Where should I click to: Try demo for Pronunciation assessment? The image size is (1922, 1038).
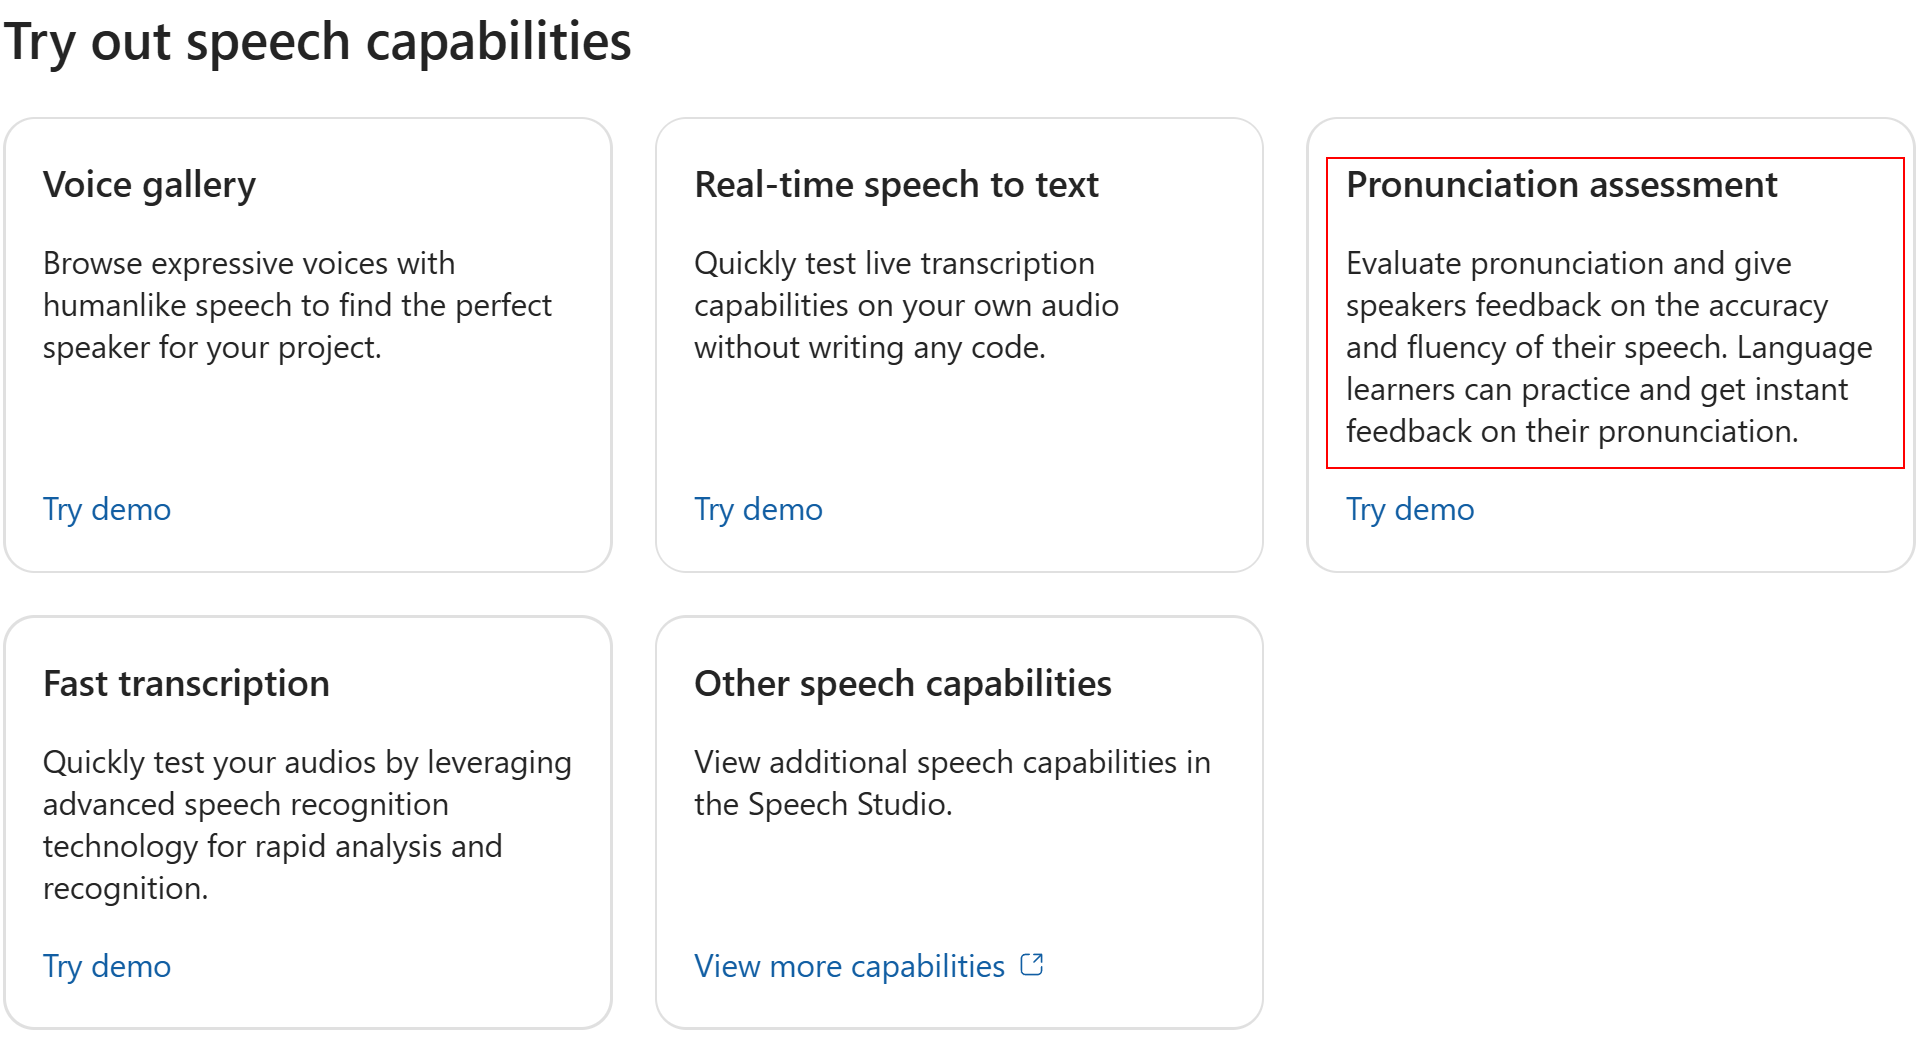point(1409,509)
